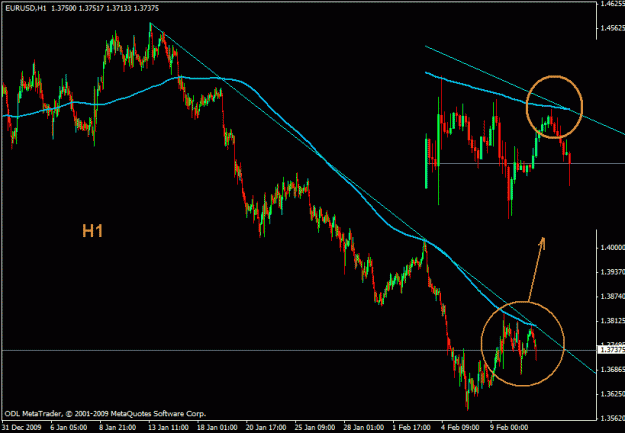The height and width of the screenshot is (433, 625).
Task: Select the 20 Jan 17:00 time label
Action: pos(266,427)
